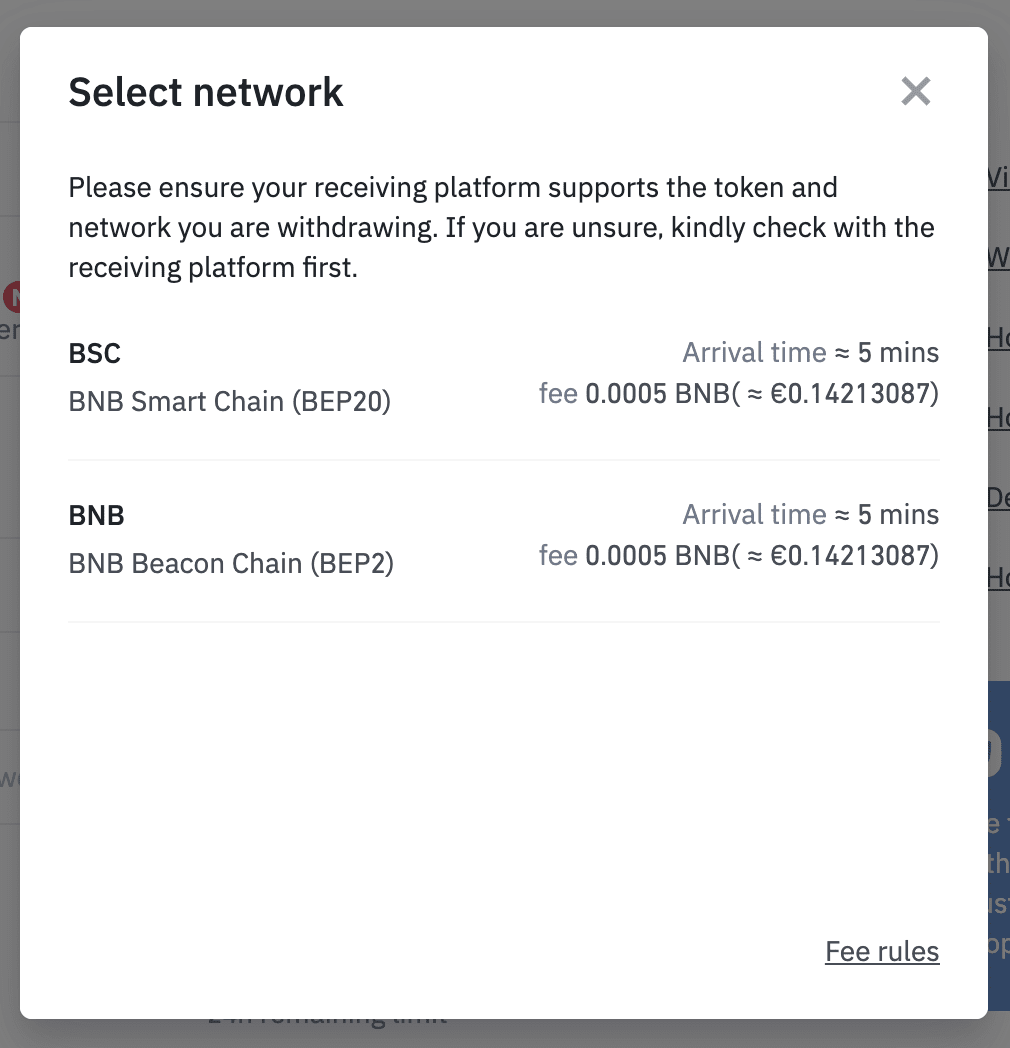Click the first underlined link at right edge
1010x1048 pixels.
coord(998,178)
